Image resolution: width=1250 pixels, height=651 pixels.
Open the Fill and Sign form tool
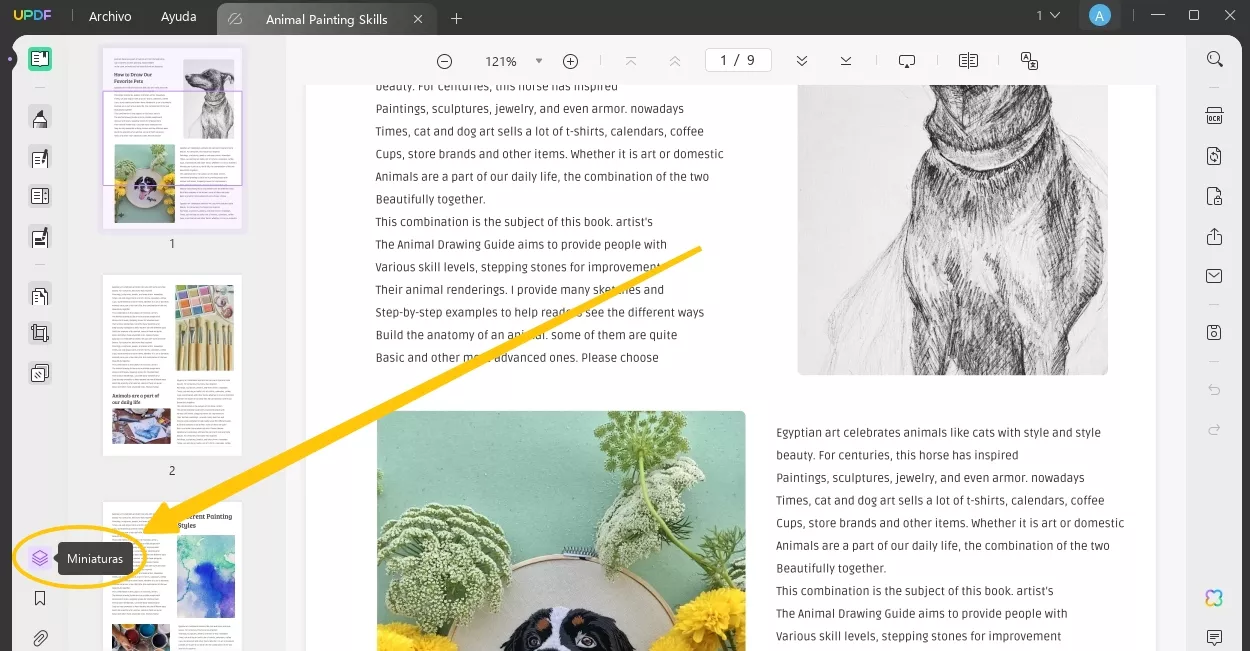(40, 237)
